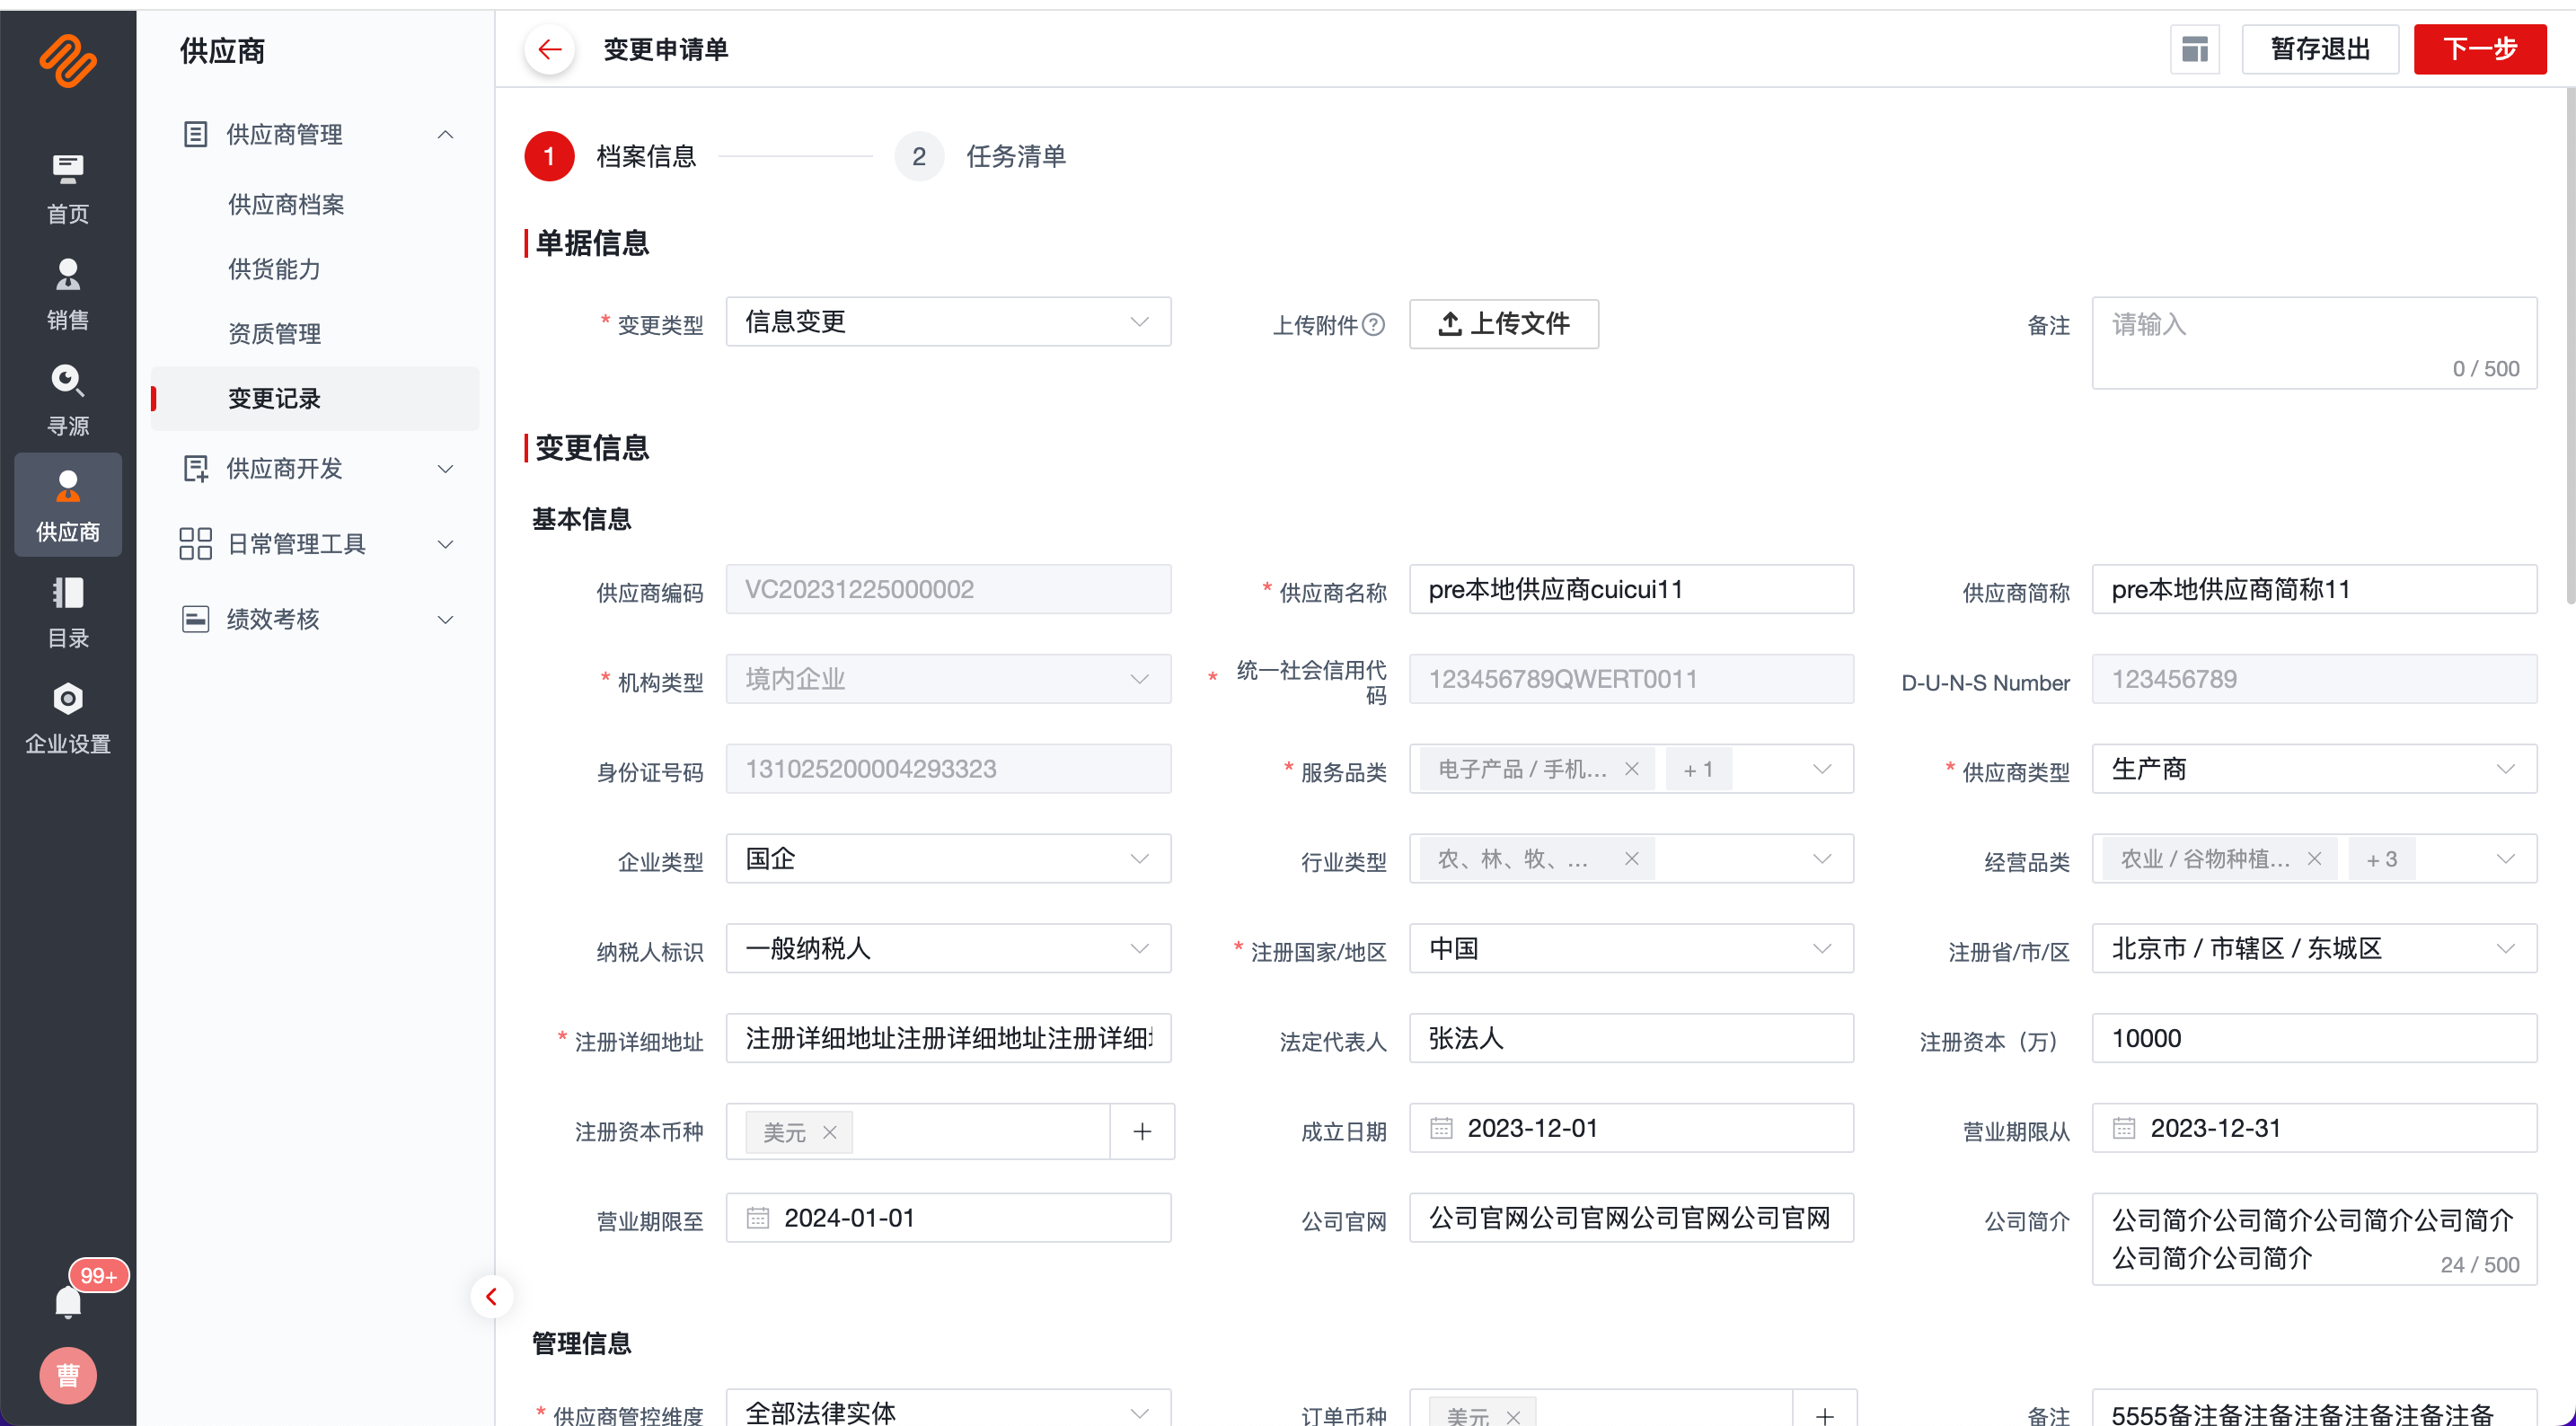Image resolution: width=2576 pixels, height=1426 pixels.
Task: Open the 经营品类 dropdown arrow
Action: click(x=2505, y=859)
